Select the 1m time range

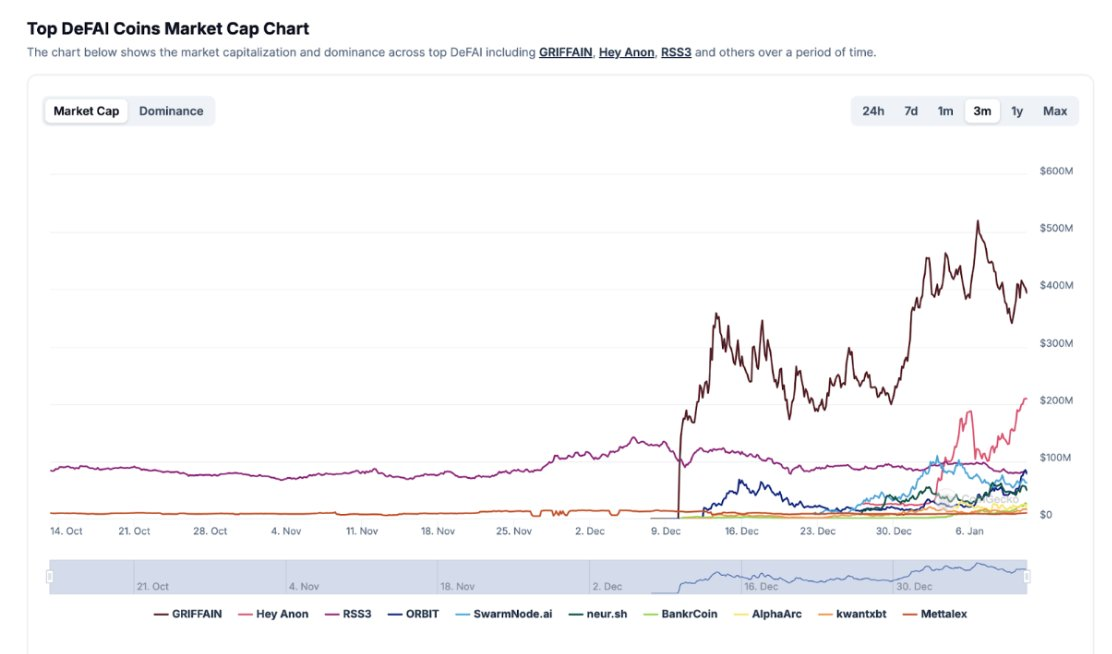[945, 111]
